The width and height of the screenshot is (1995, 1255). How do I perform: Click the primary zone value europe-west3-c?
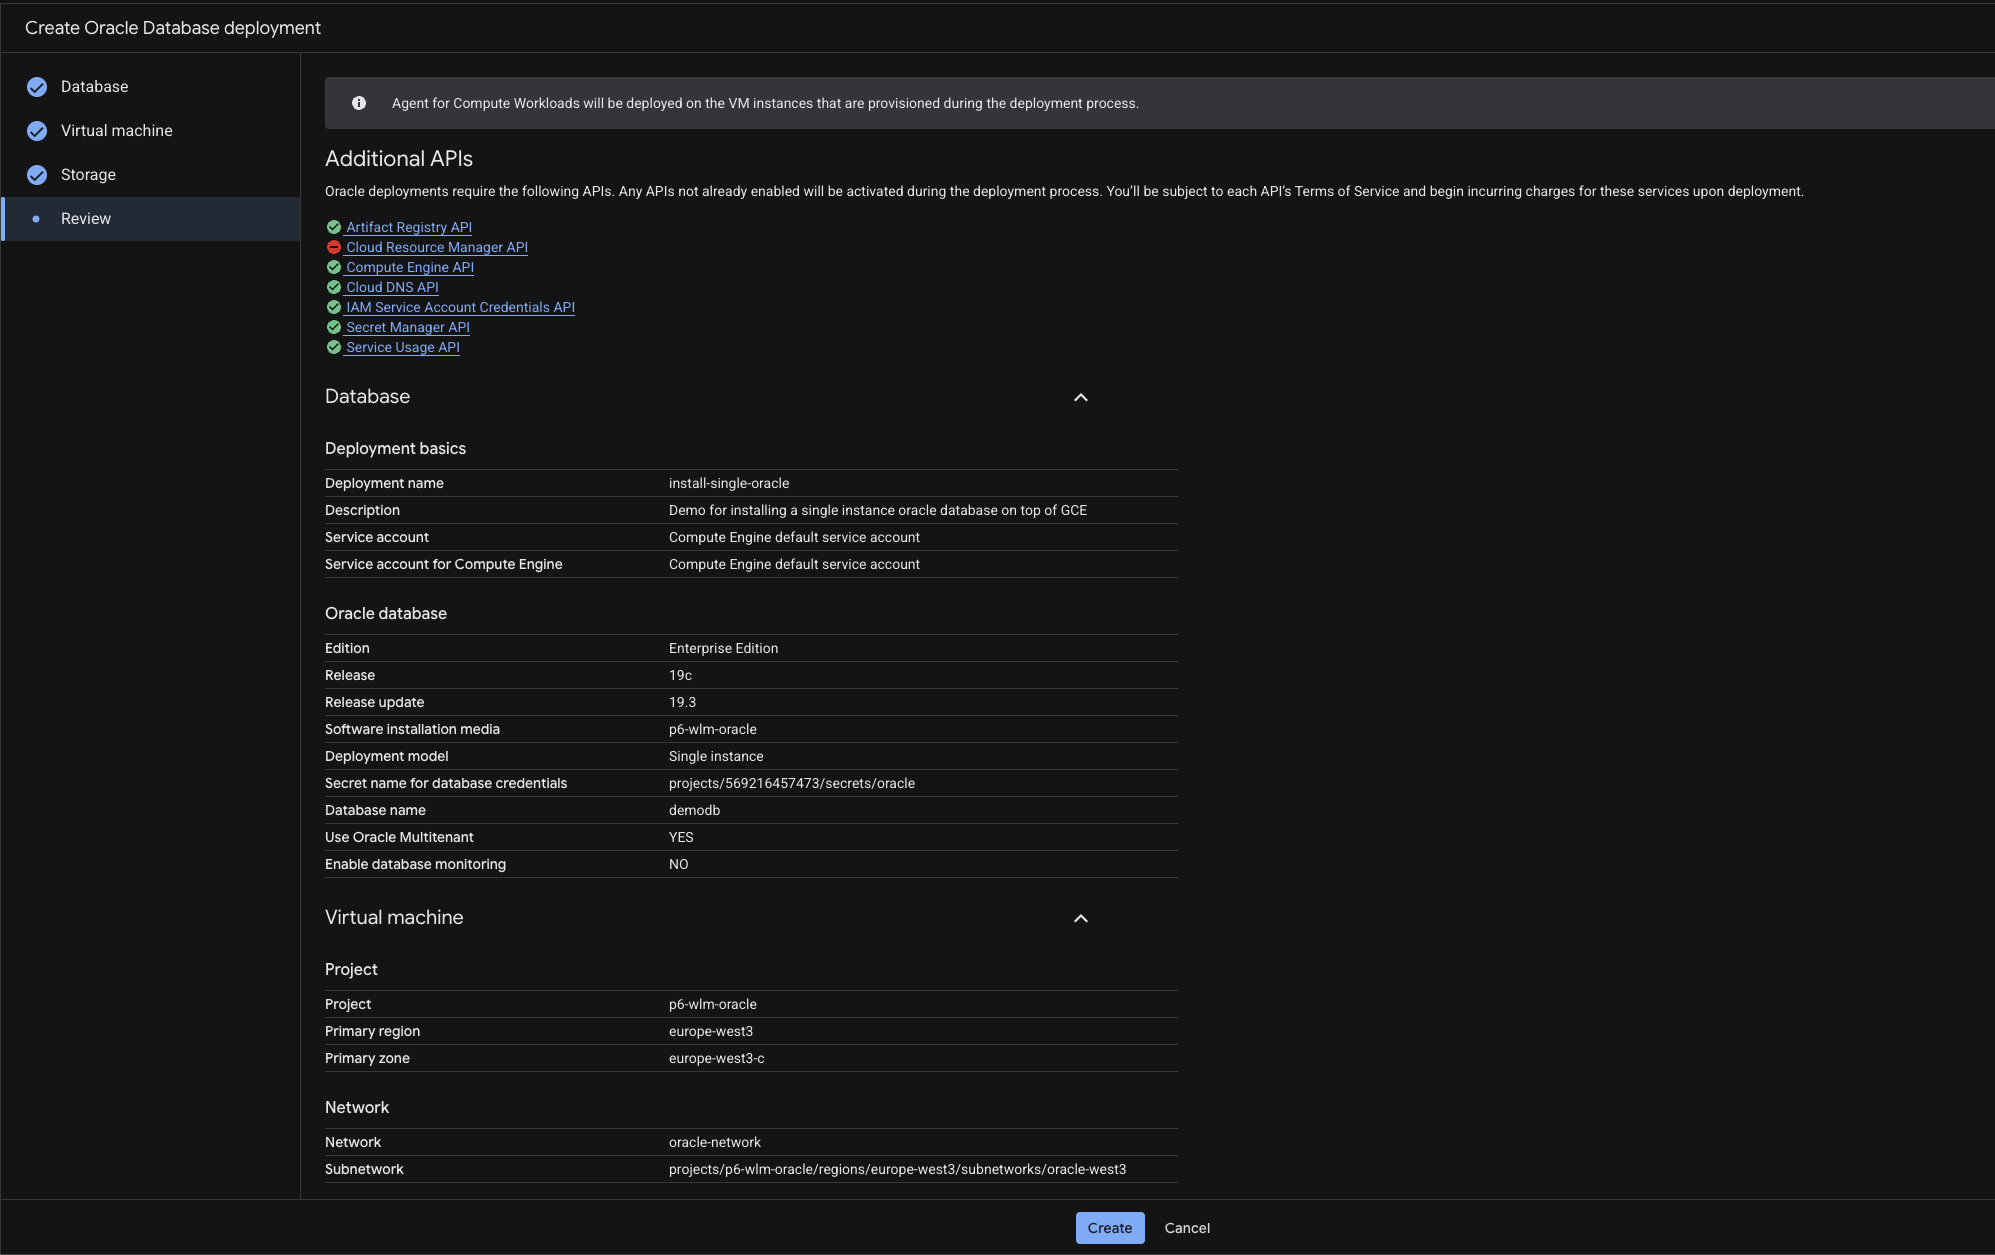pos(716,1058)
